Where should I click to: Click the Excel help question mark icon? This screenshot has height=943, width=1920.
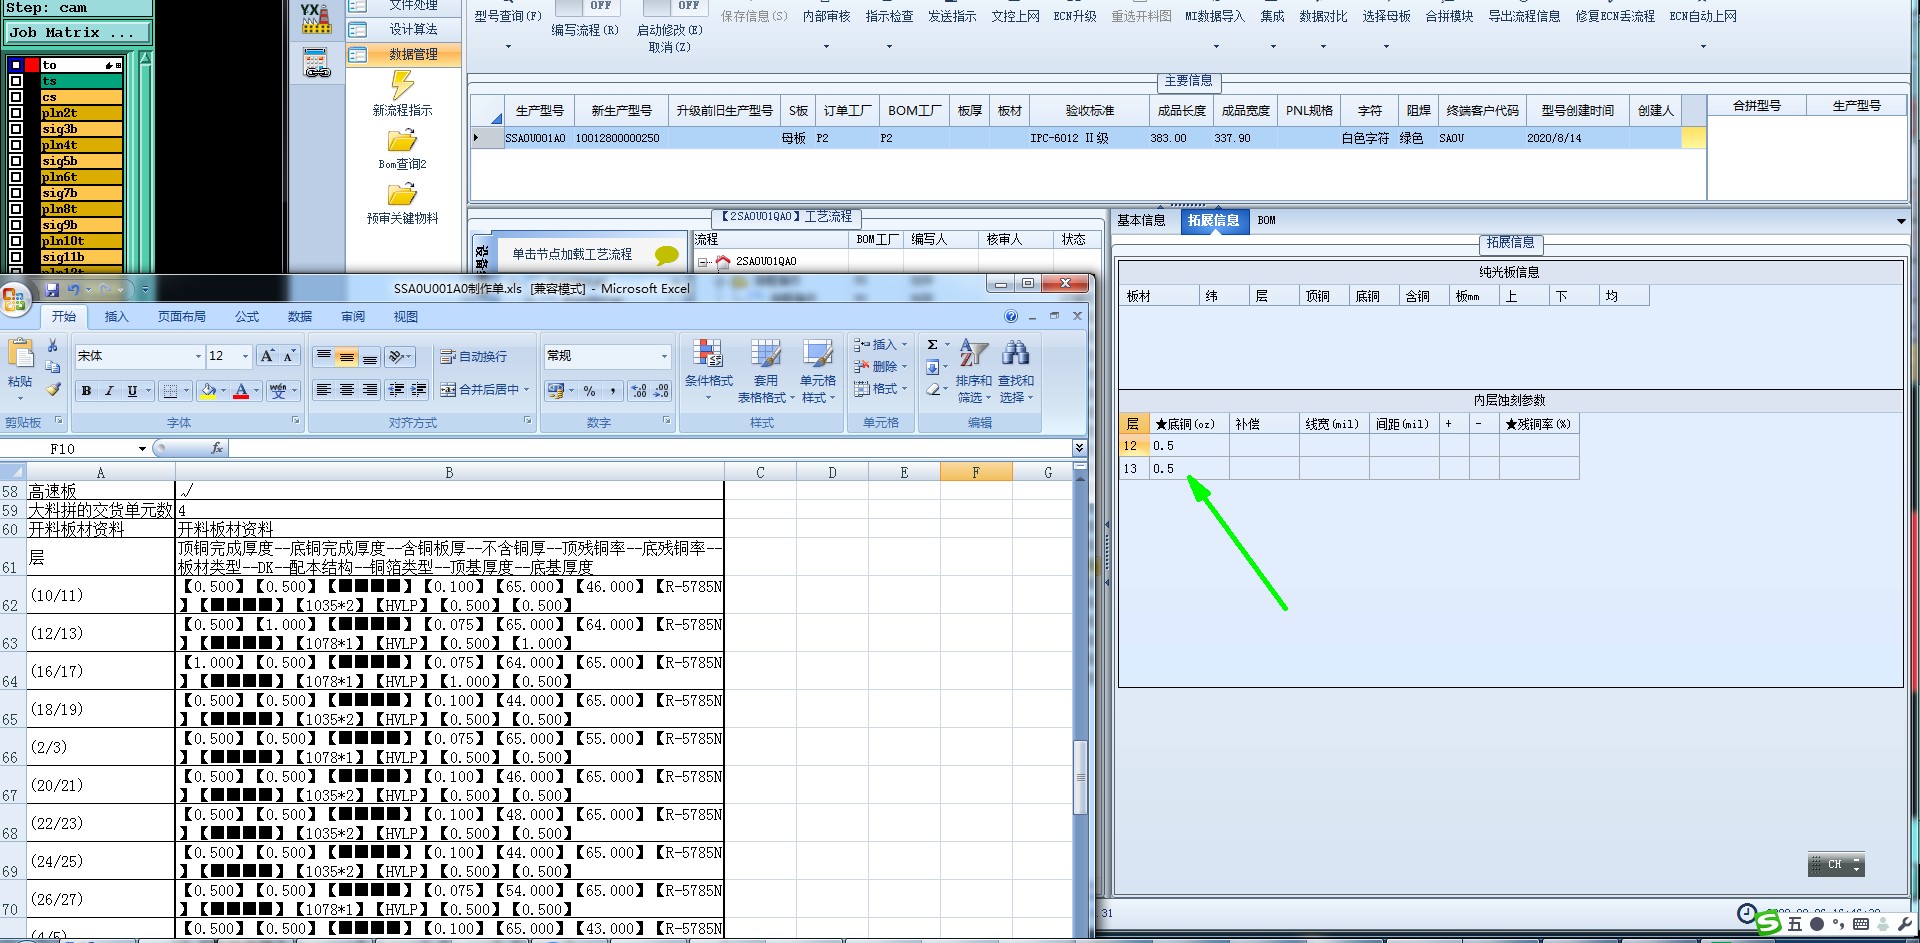(x=1011, y=316)
